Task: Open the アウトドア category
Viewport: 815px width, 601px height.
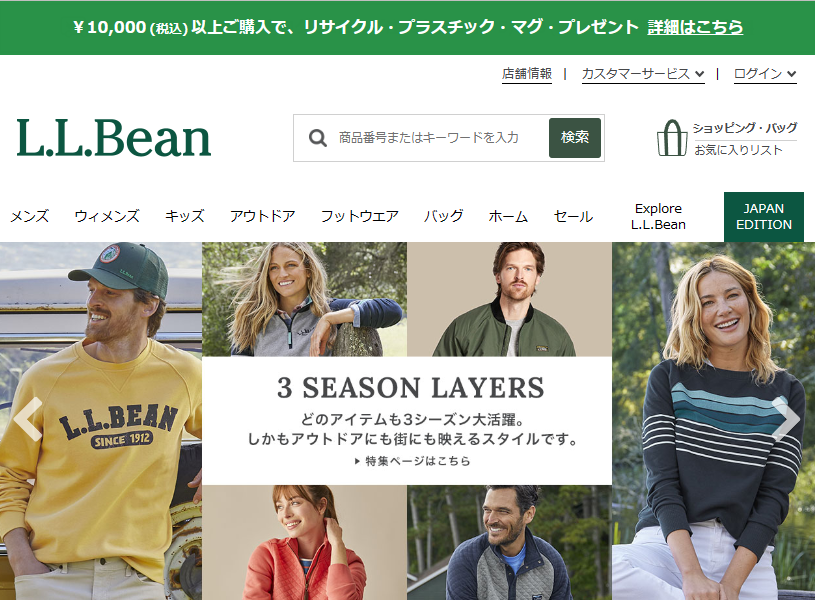Action: tap(262, 216)
